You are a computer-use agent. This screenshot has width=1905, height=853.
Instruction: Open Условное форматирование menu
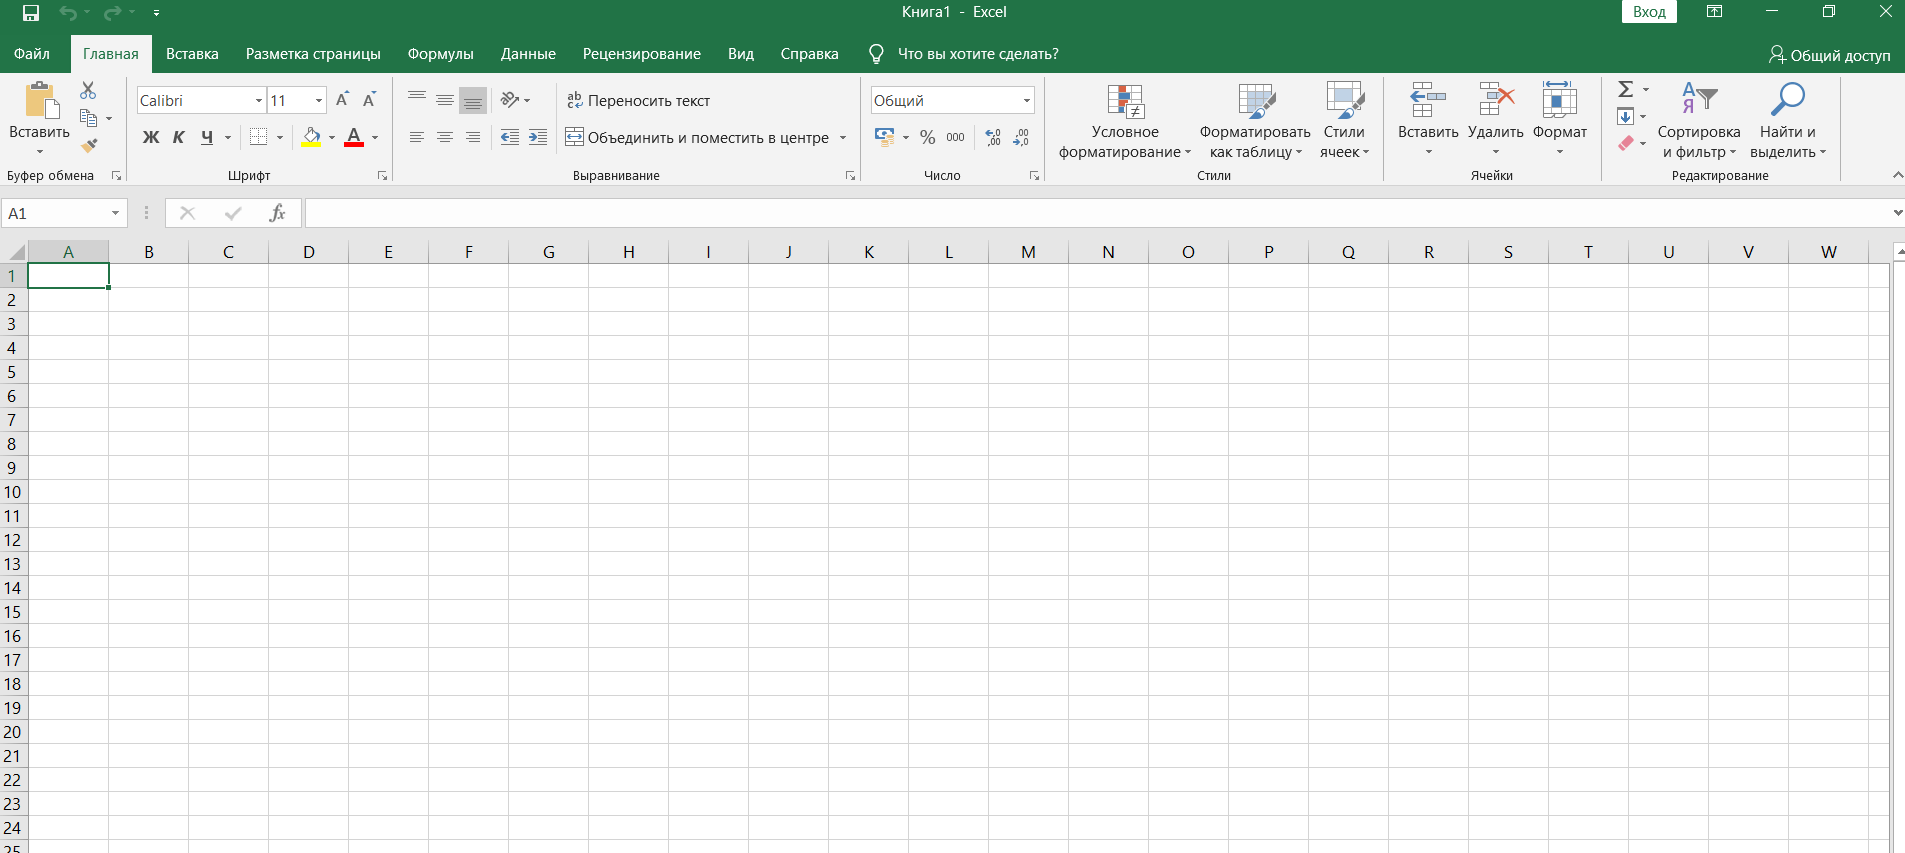tap(1125, 121)
